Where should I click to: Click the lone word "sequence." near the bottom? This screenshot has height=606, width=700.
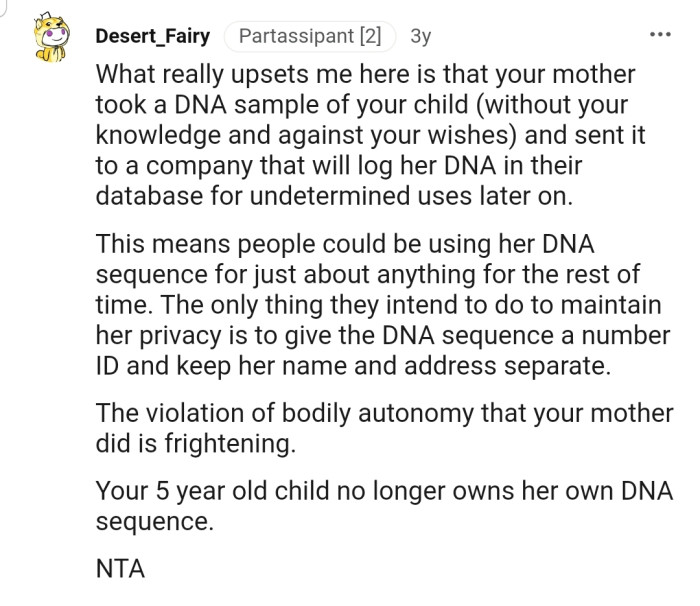click(x=154, y=522)
